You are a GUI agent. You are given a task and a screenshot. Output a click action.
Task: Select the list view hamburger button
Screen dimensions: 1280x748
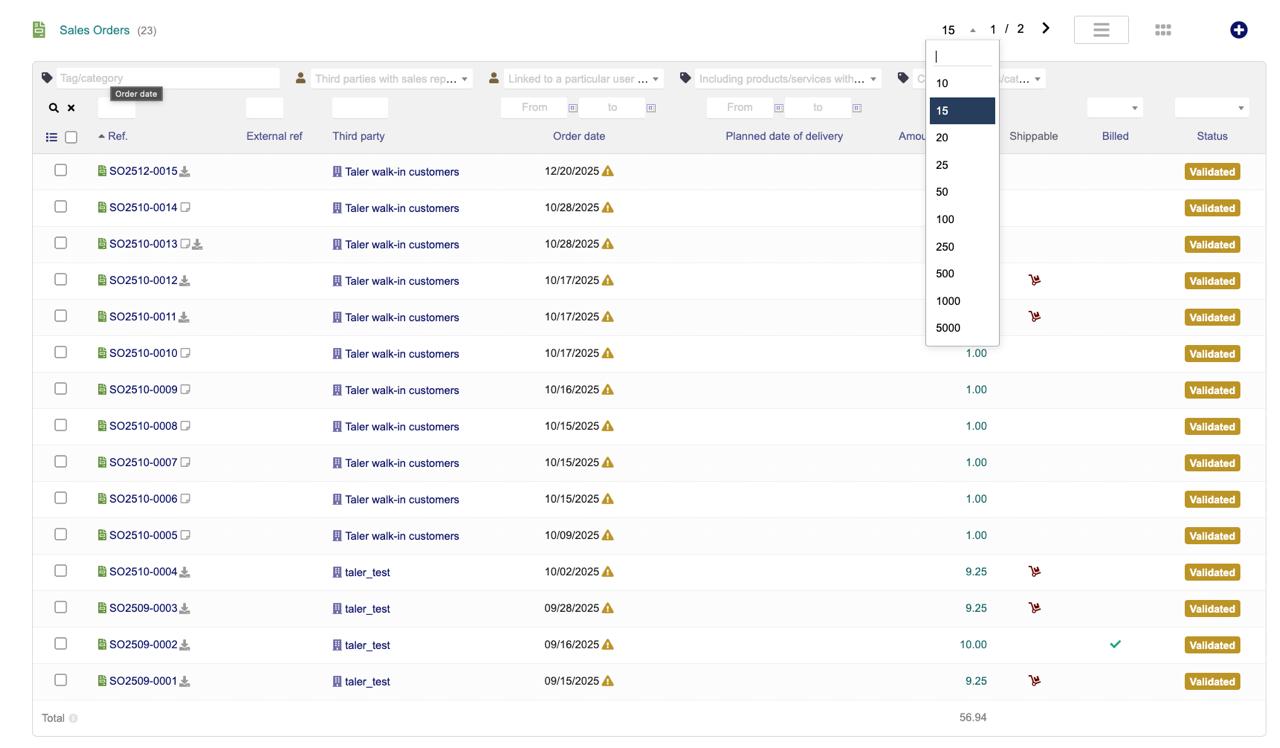[1101, 30]
